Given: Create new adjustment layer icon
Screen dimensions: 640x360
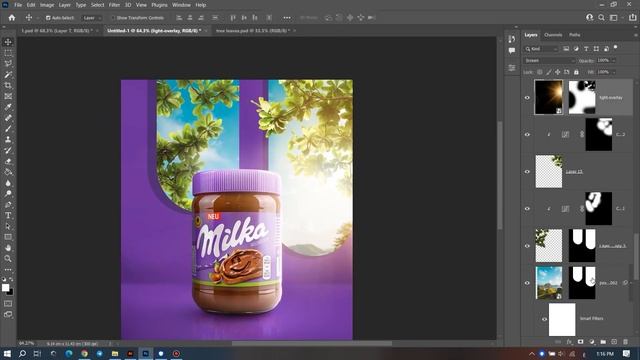Looking at the screenshot, I should [x=592, y=342].
